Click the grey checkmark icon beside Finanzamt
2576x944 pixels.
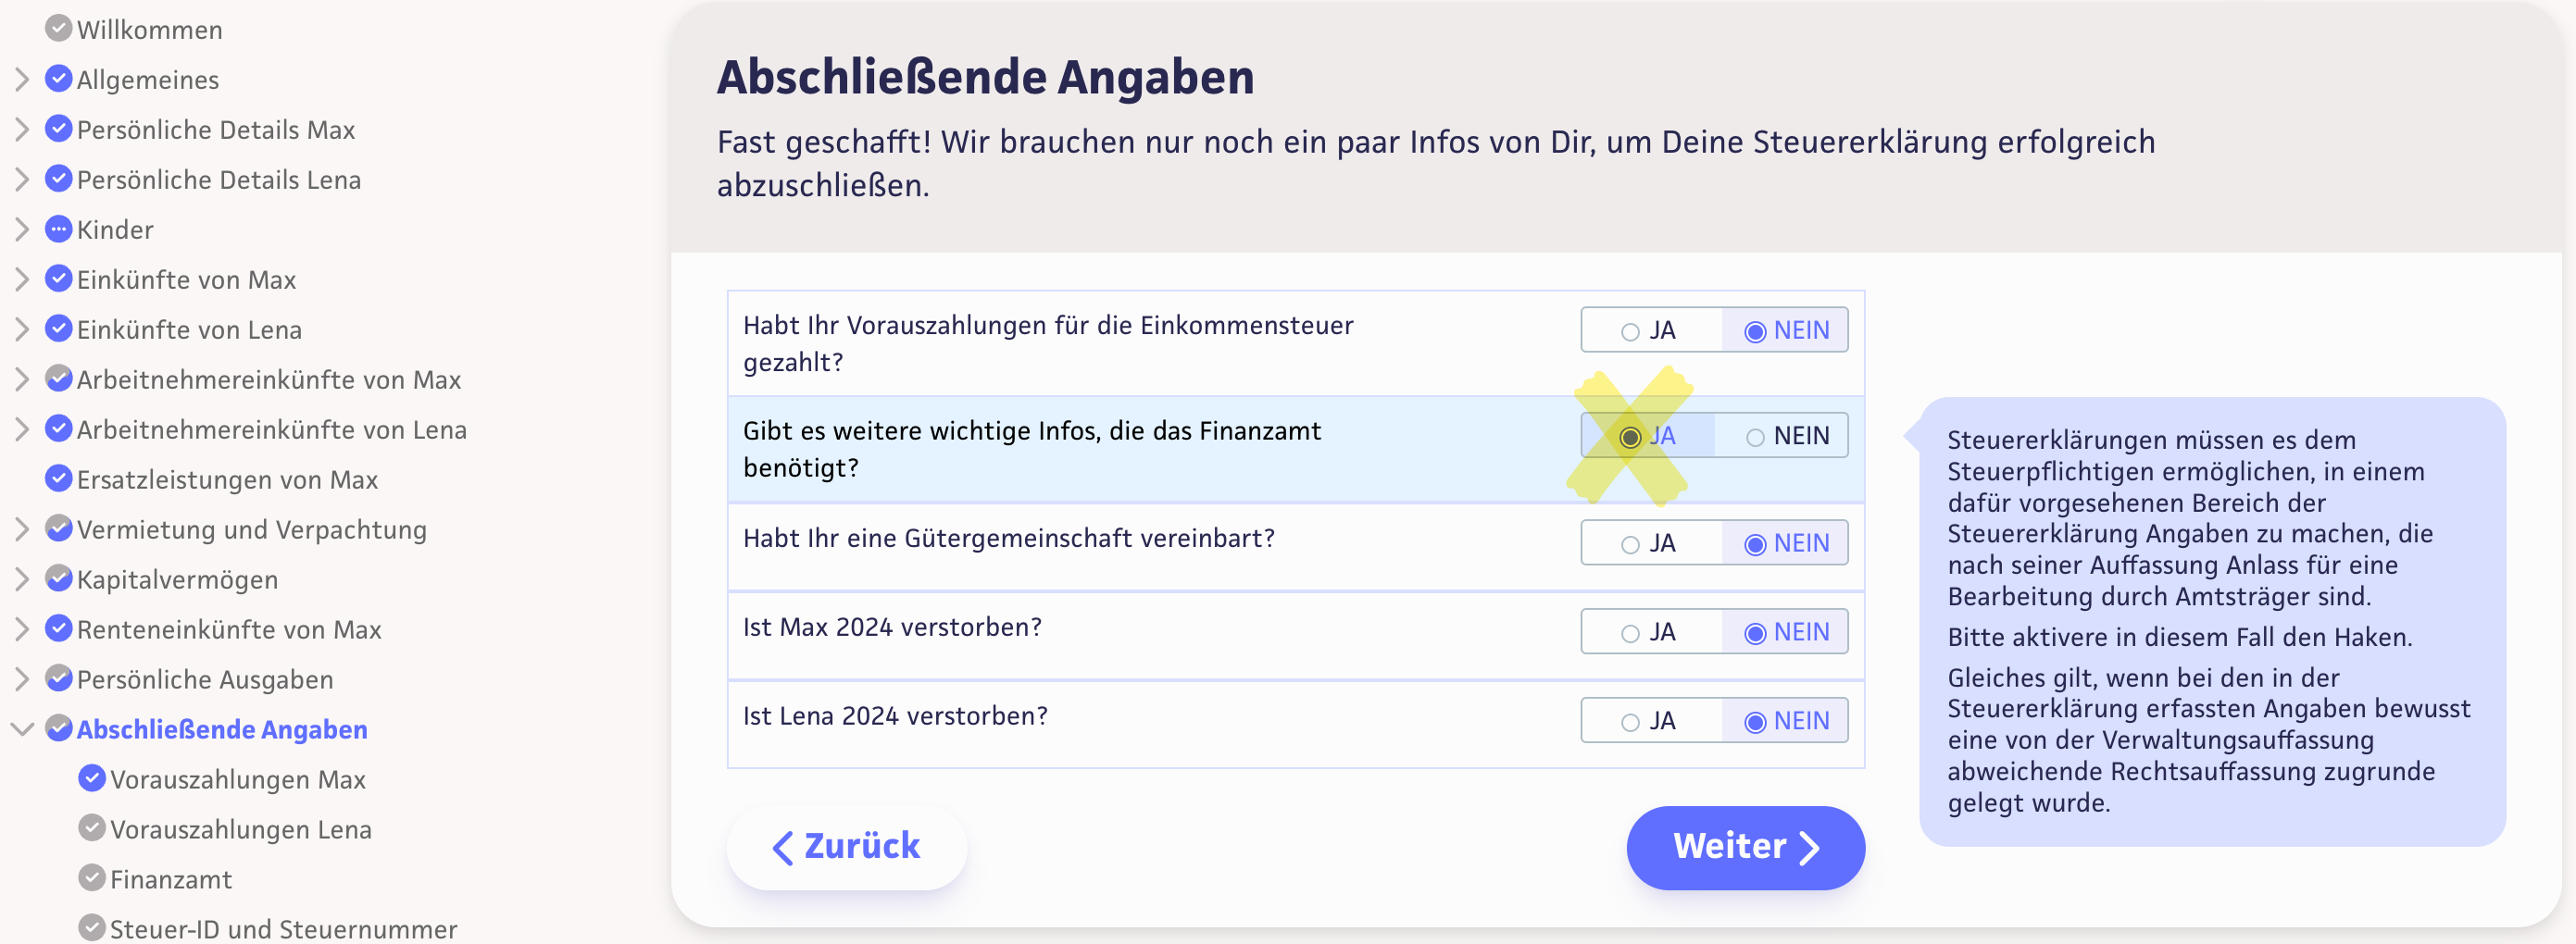[92, 878]
